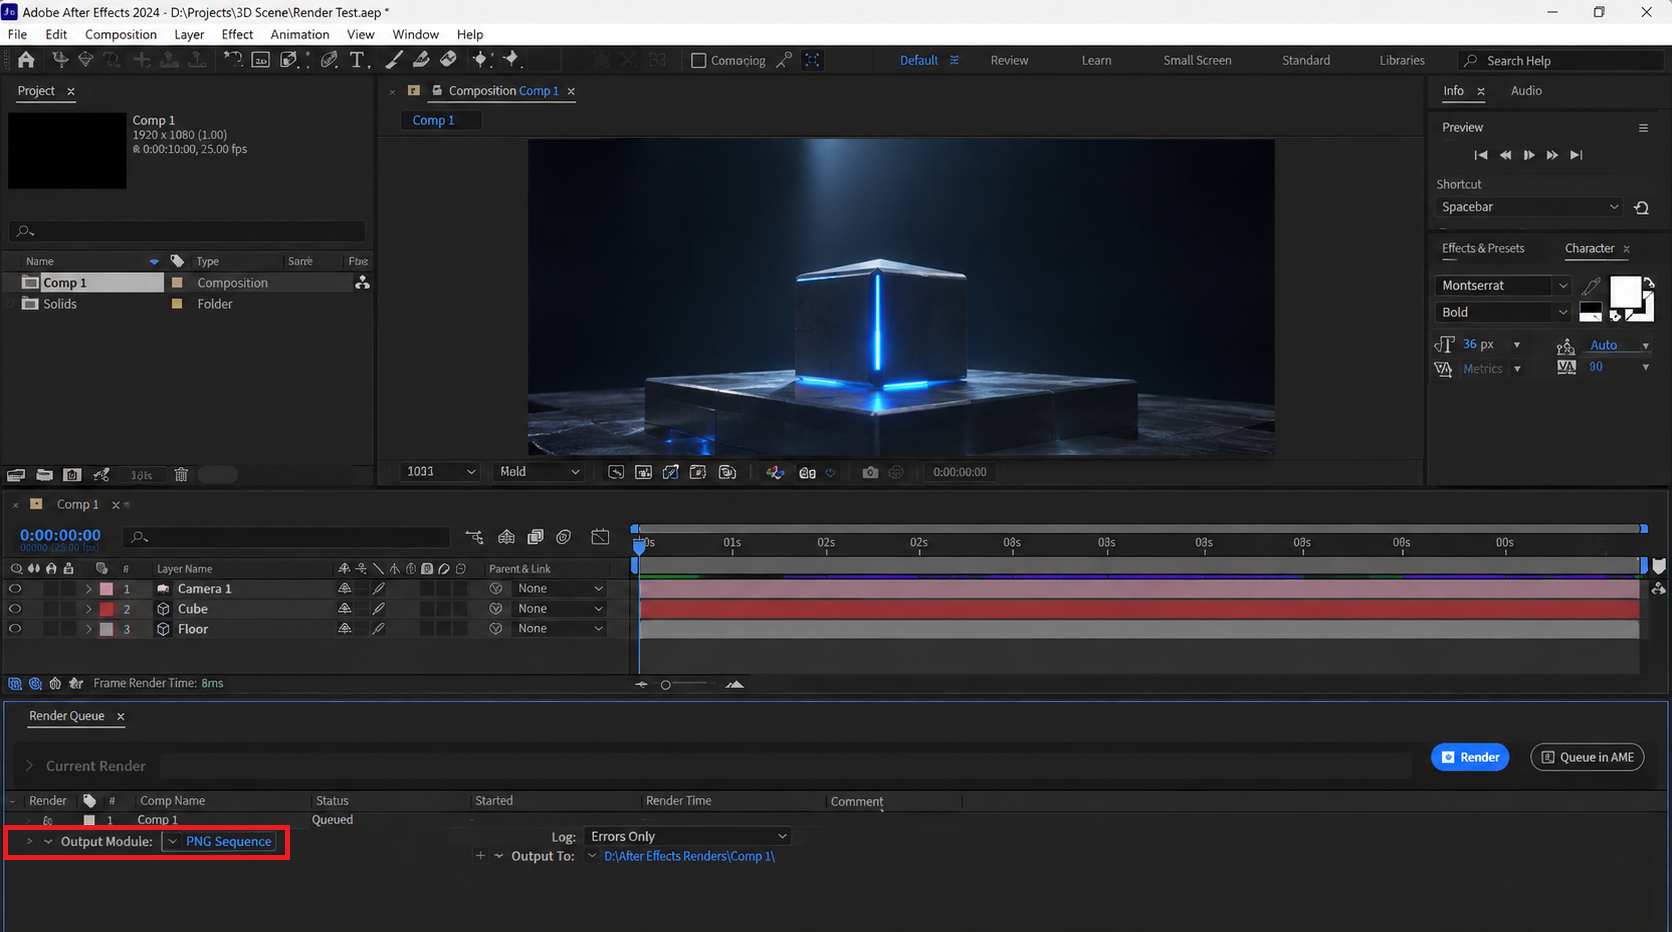Click the white fill color swatch

1625,292
